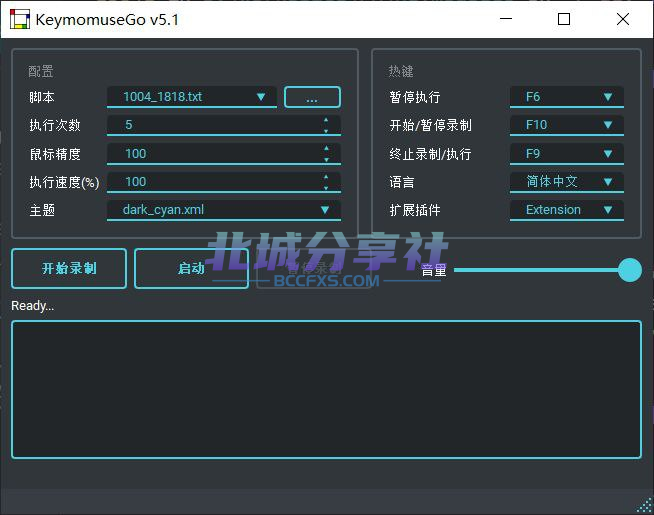Click the disabled 暂停录制 pause recording button
Screen dimensions: 654x515
pos(314,268)
